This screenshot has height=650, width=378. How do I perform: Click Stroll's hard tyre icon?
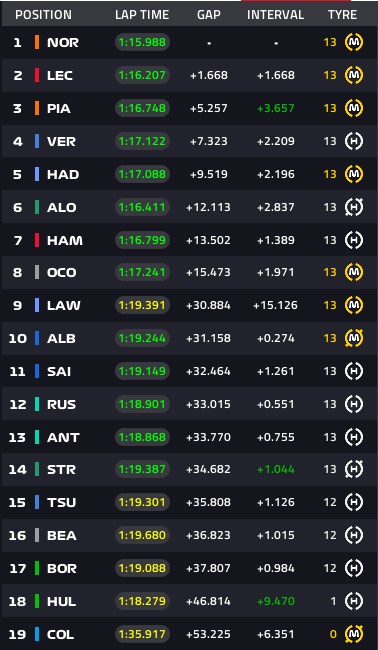click(354, 469)
